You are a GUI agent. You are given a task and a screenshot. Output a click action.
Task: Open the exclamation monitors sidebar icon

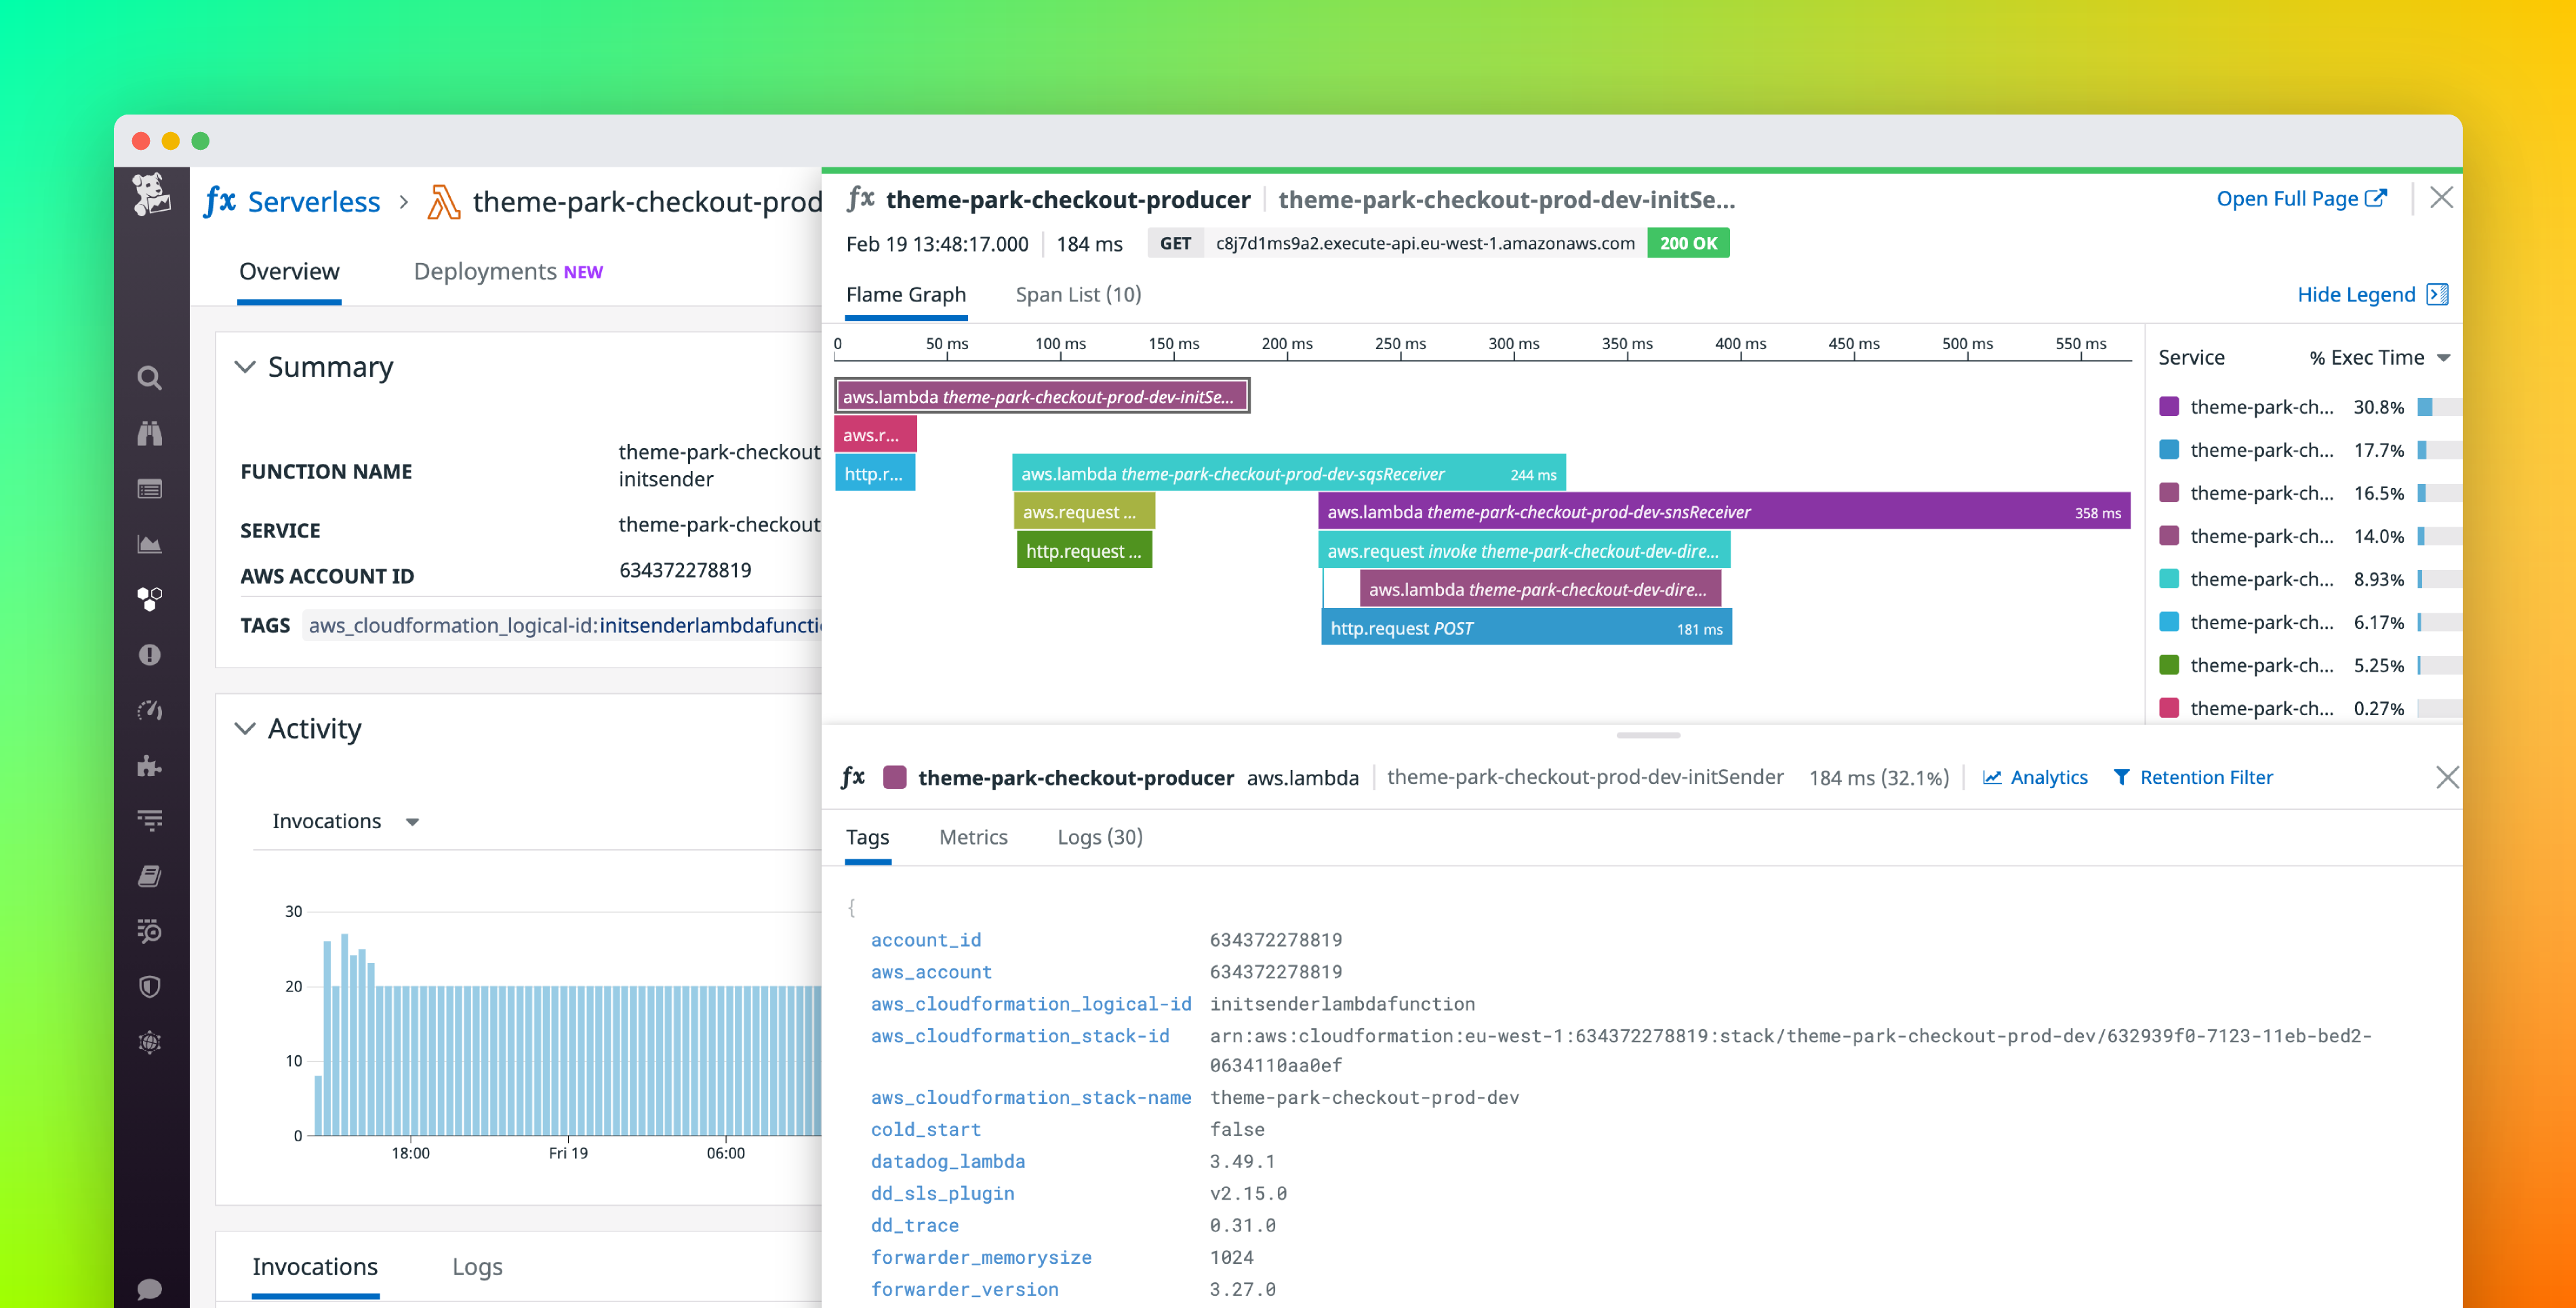150,655
